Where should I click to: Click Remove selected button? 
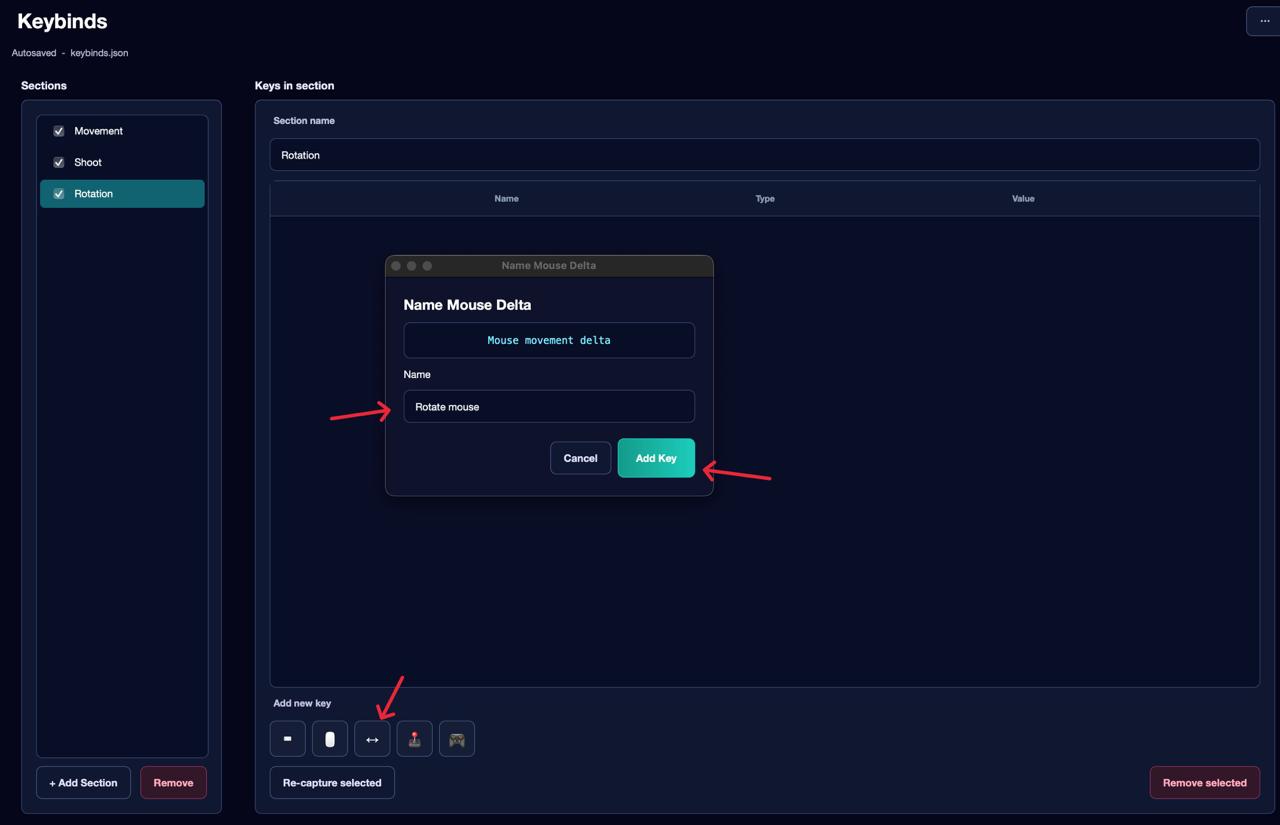coord(1204,783)
